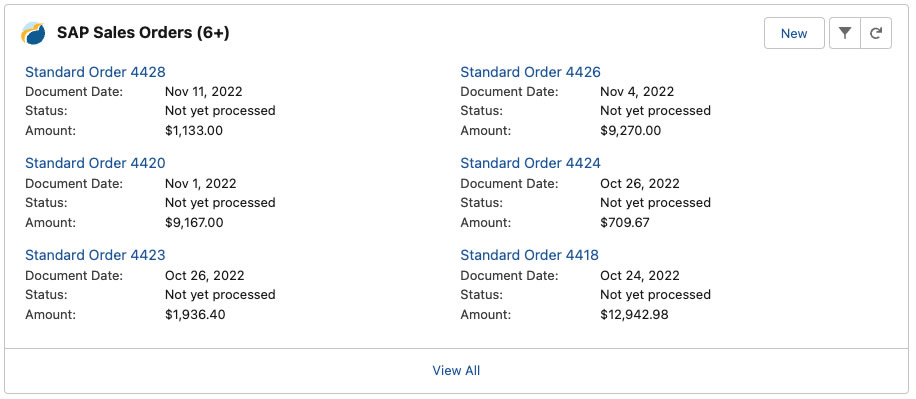Click the Nov 11, 2022 document date
The width and height of the screenshot is (916, 399).
click(203, 92)
